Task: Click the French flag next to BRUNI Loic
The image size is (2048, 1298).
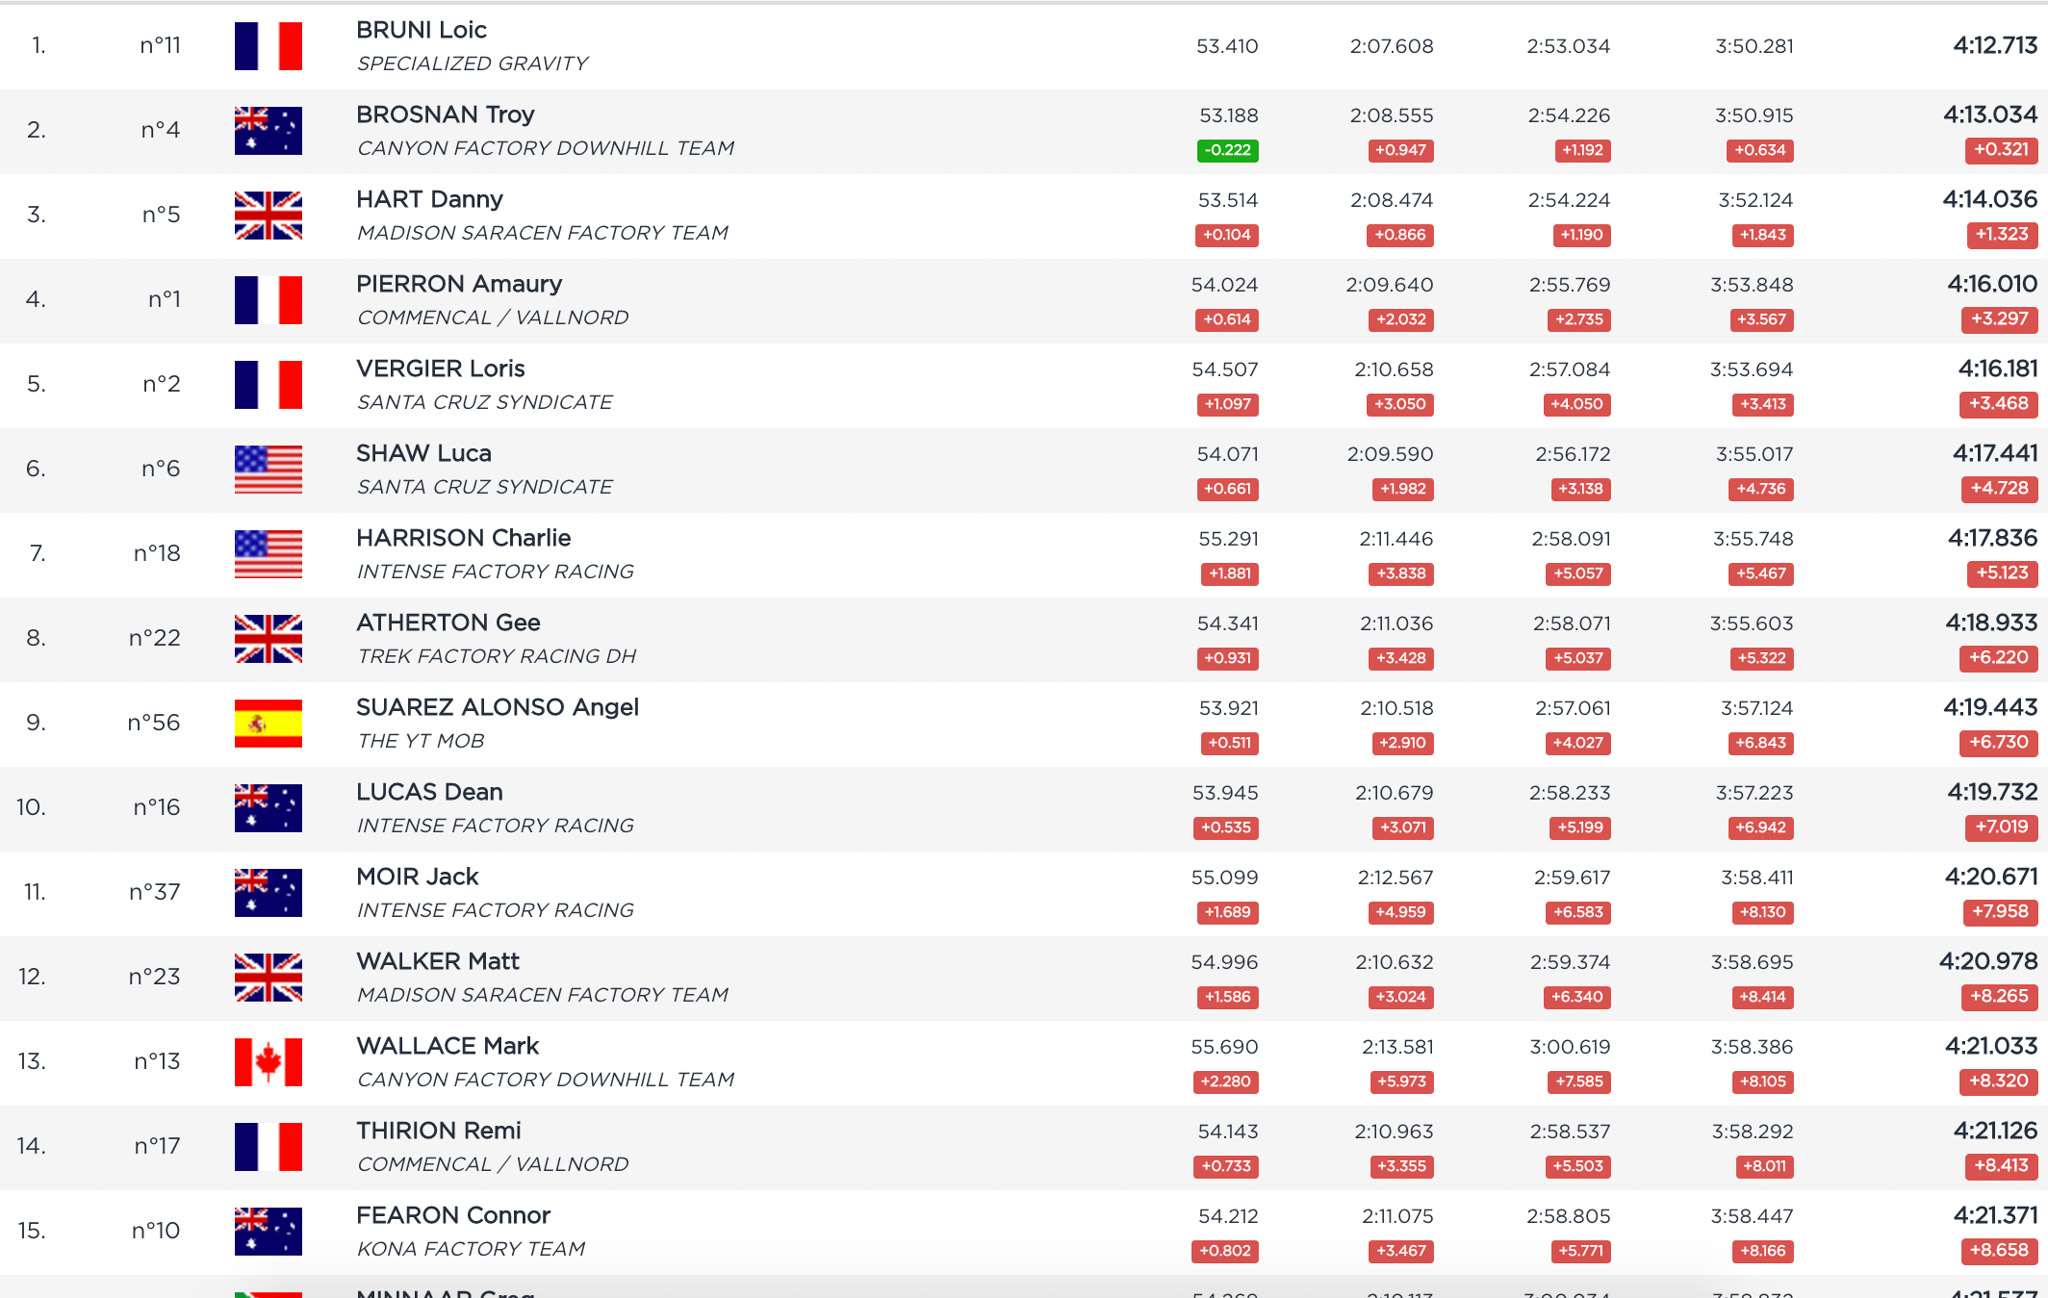Action: tap(268, 46)
